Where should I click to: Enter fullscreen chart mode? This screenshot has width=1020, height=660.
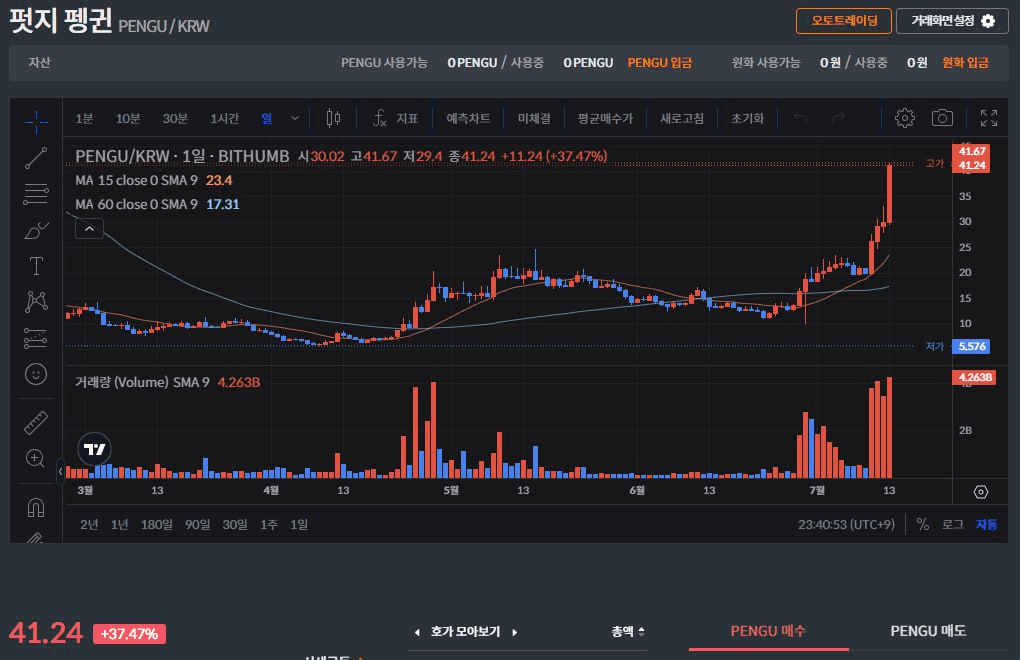(989, 118)
